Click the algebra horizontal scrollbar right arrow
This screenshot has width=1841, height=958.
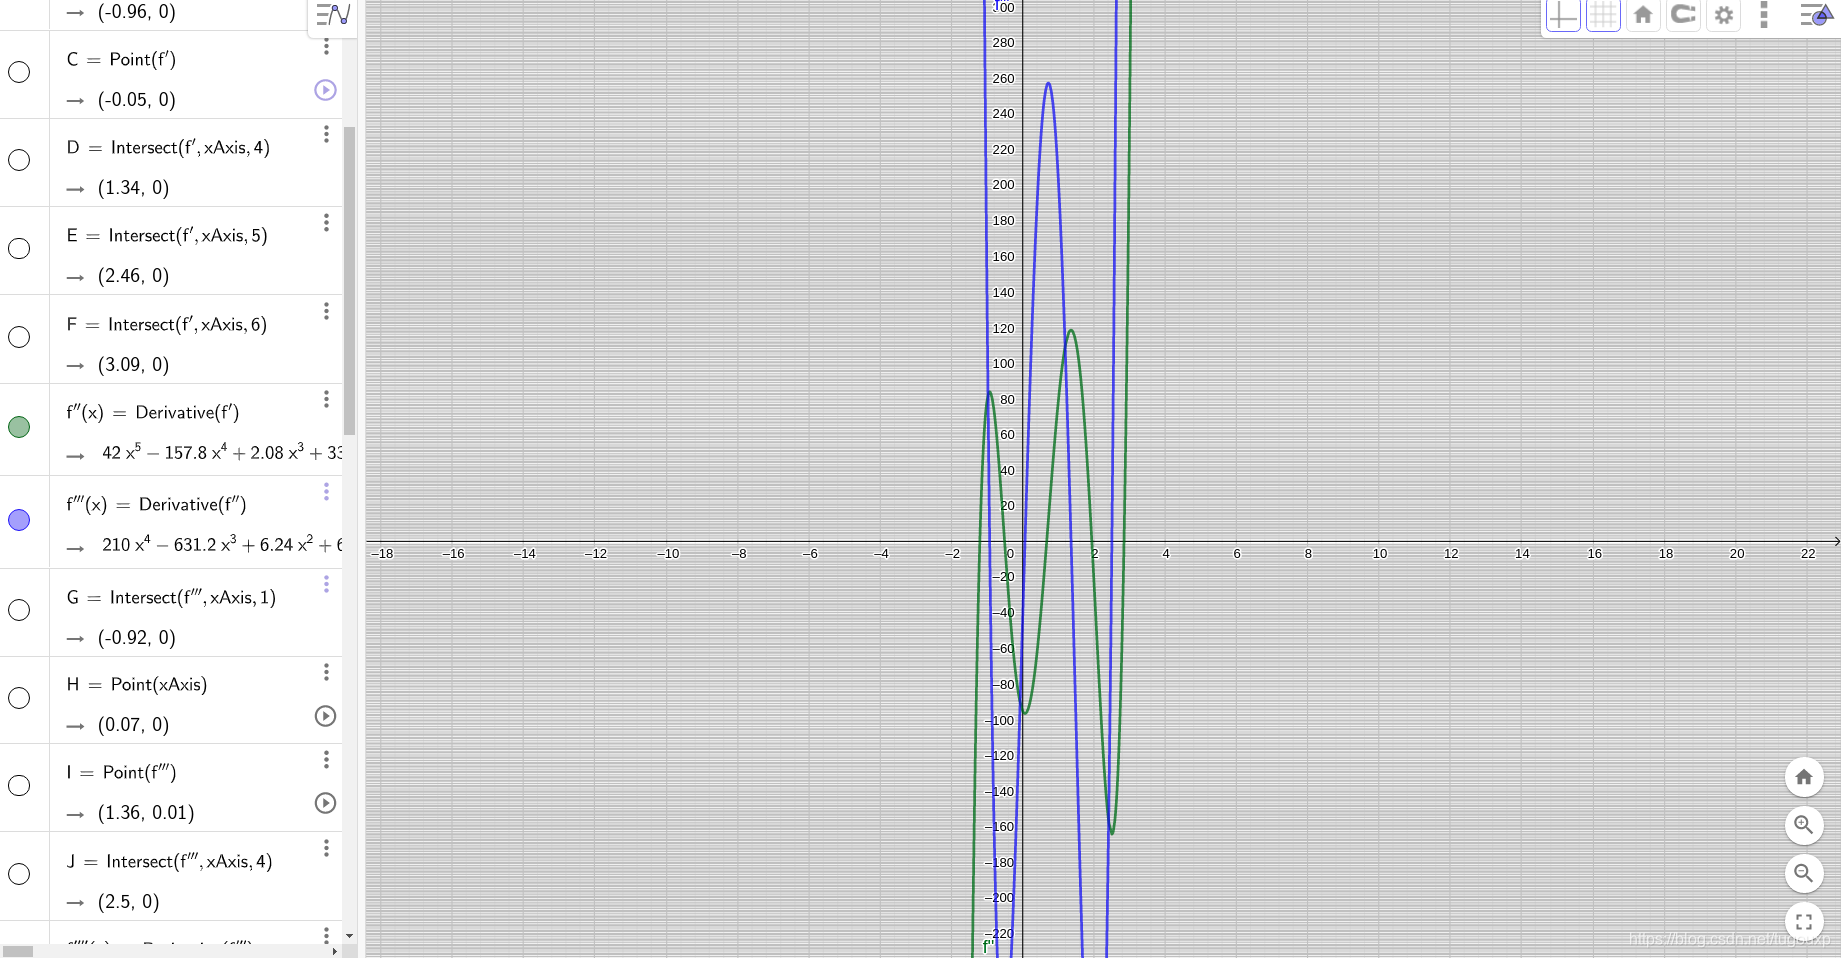point(334,951)
